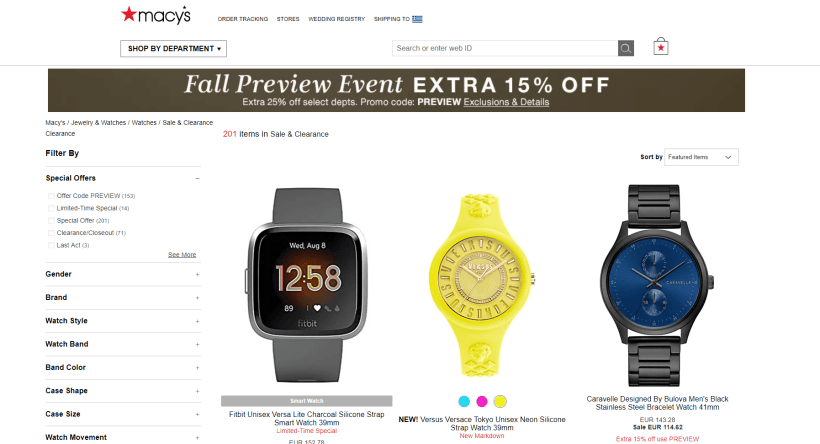The image size is (820, 444).
Task: Click the Macy's star logo
Action: click(x=156, y=15)
